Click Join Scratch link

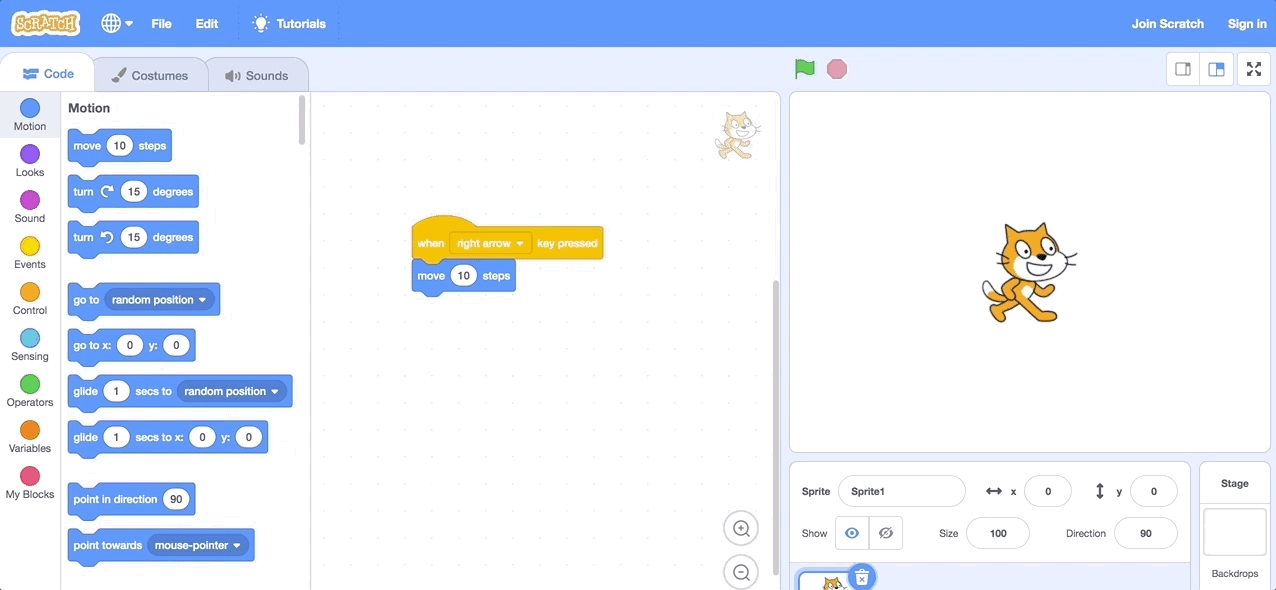1167,23
